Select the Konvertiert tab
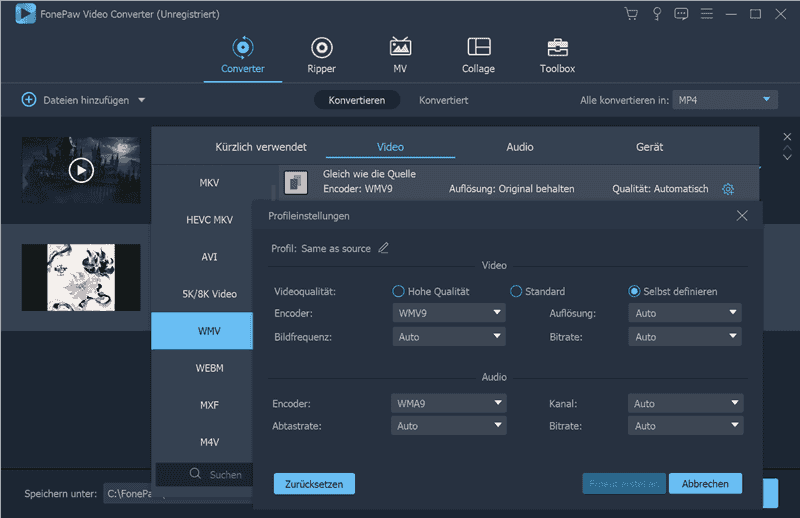Viewport: 800px width, 518px height. (443, 100)
